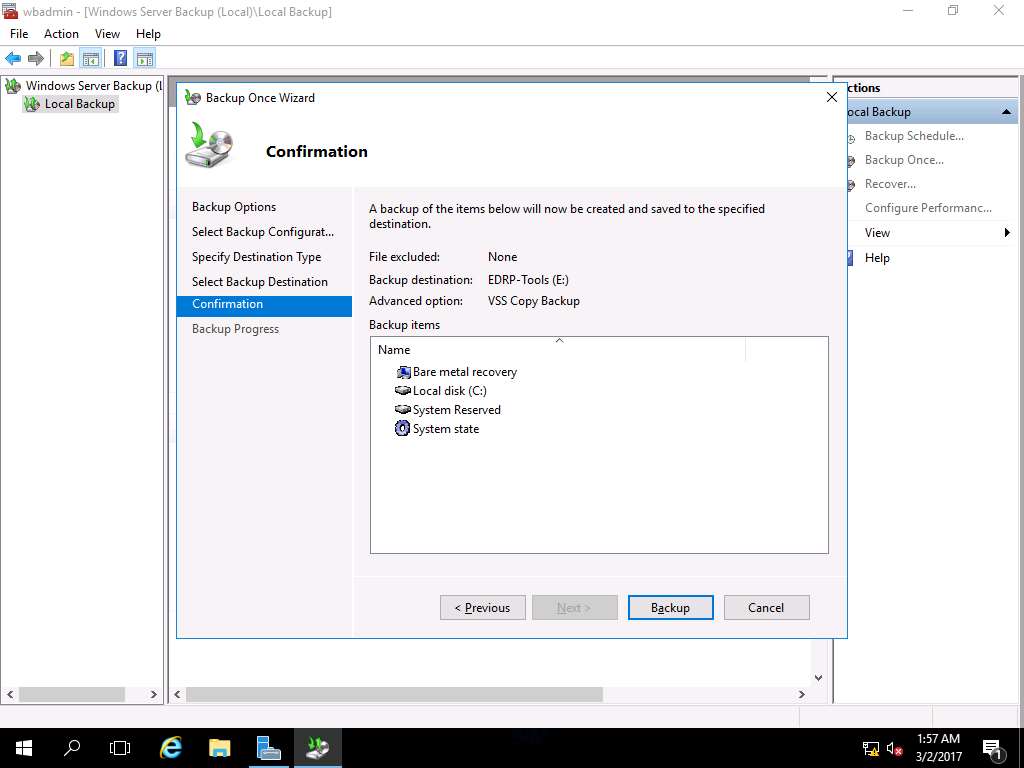Open the Windows Start menu
Screen dimensions: 1024x768
[x=24, y=748]
